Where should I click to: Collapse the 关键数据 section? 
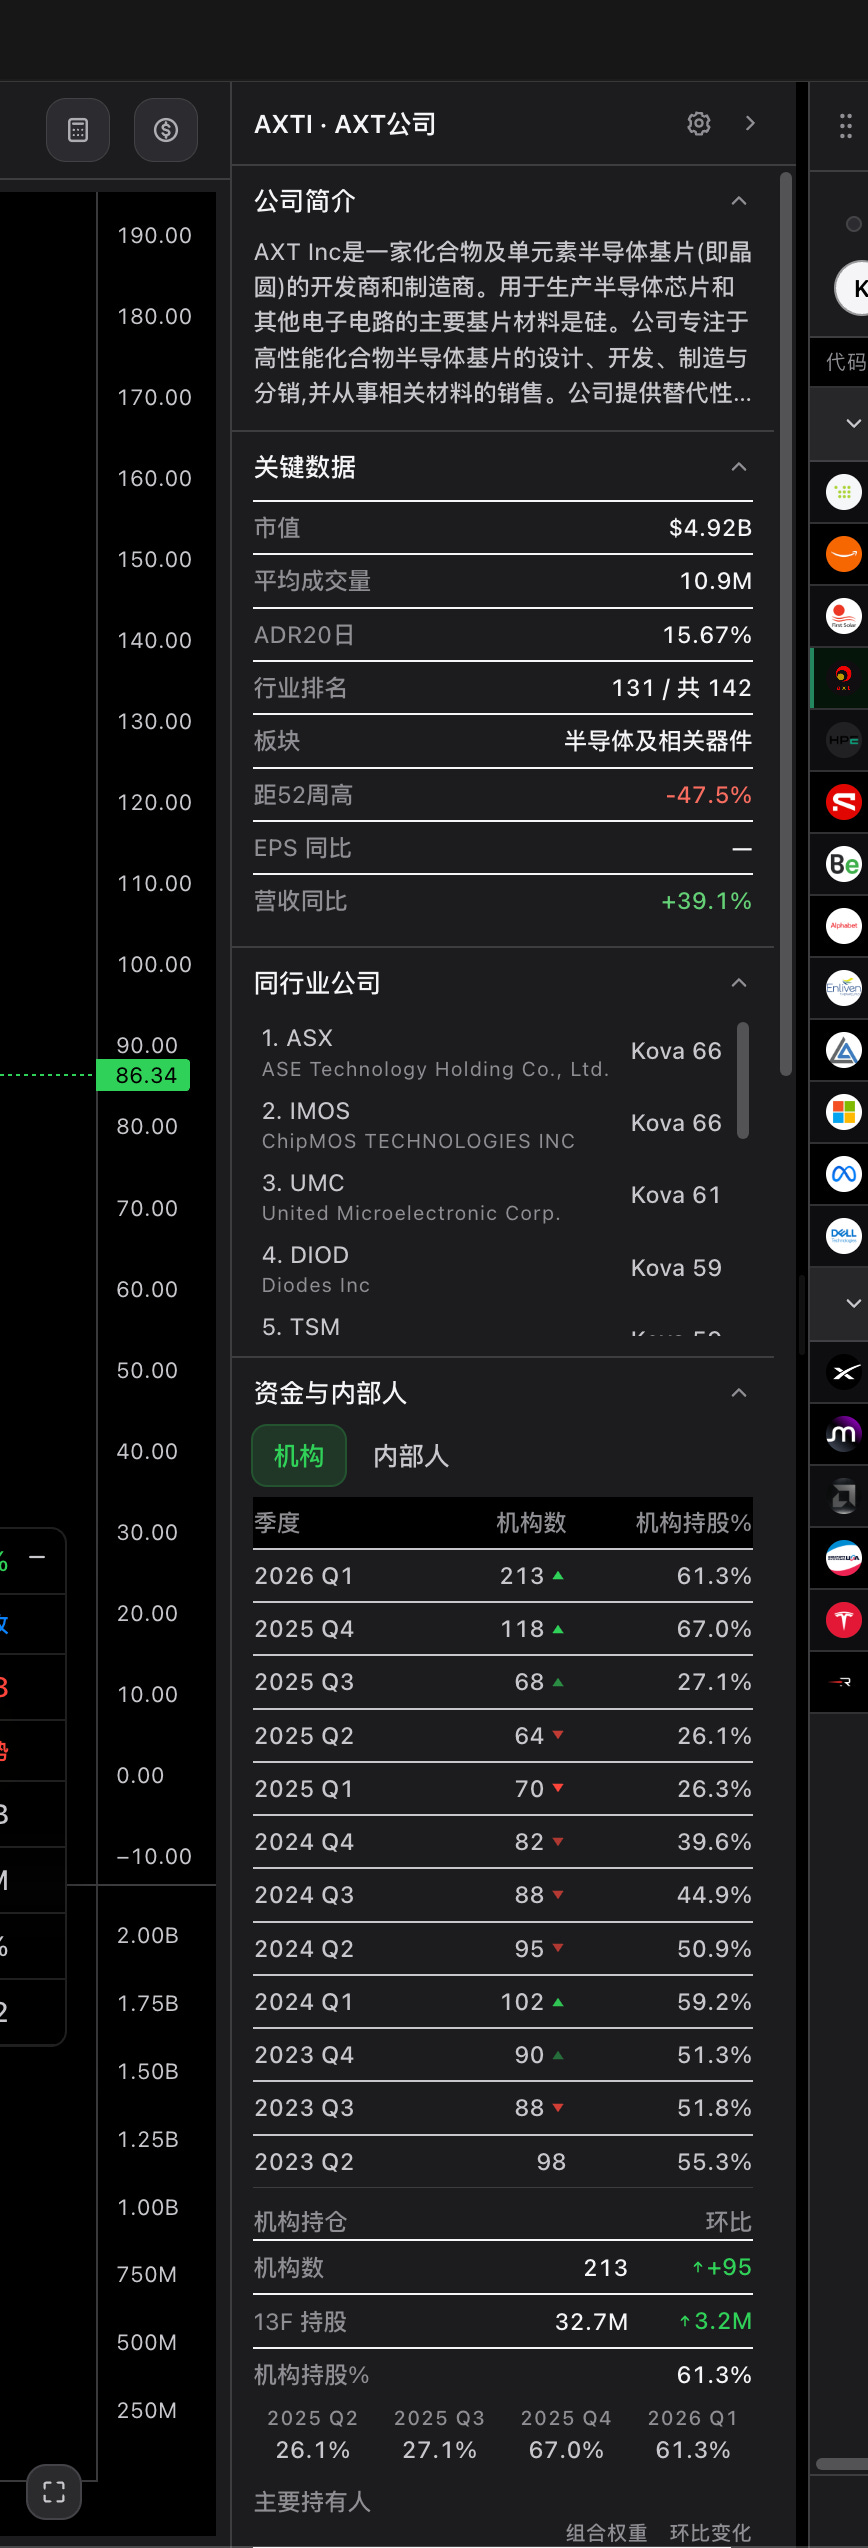click(739, 467)
